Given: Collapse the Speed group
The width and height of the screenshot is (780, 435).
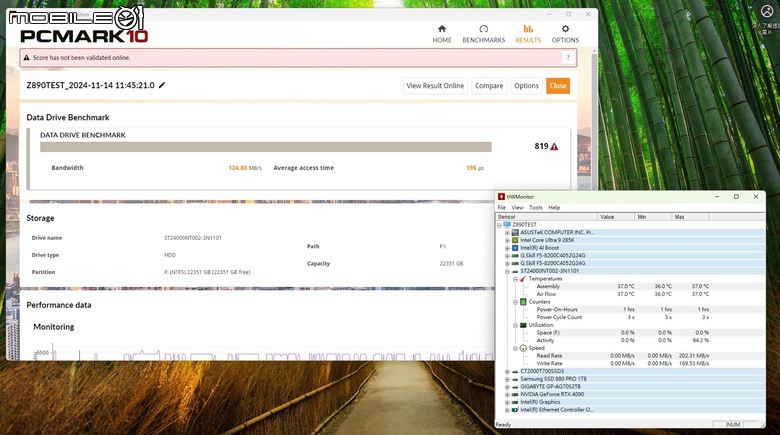Looking at the screenshot, I should point(515,348).
